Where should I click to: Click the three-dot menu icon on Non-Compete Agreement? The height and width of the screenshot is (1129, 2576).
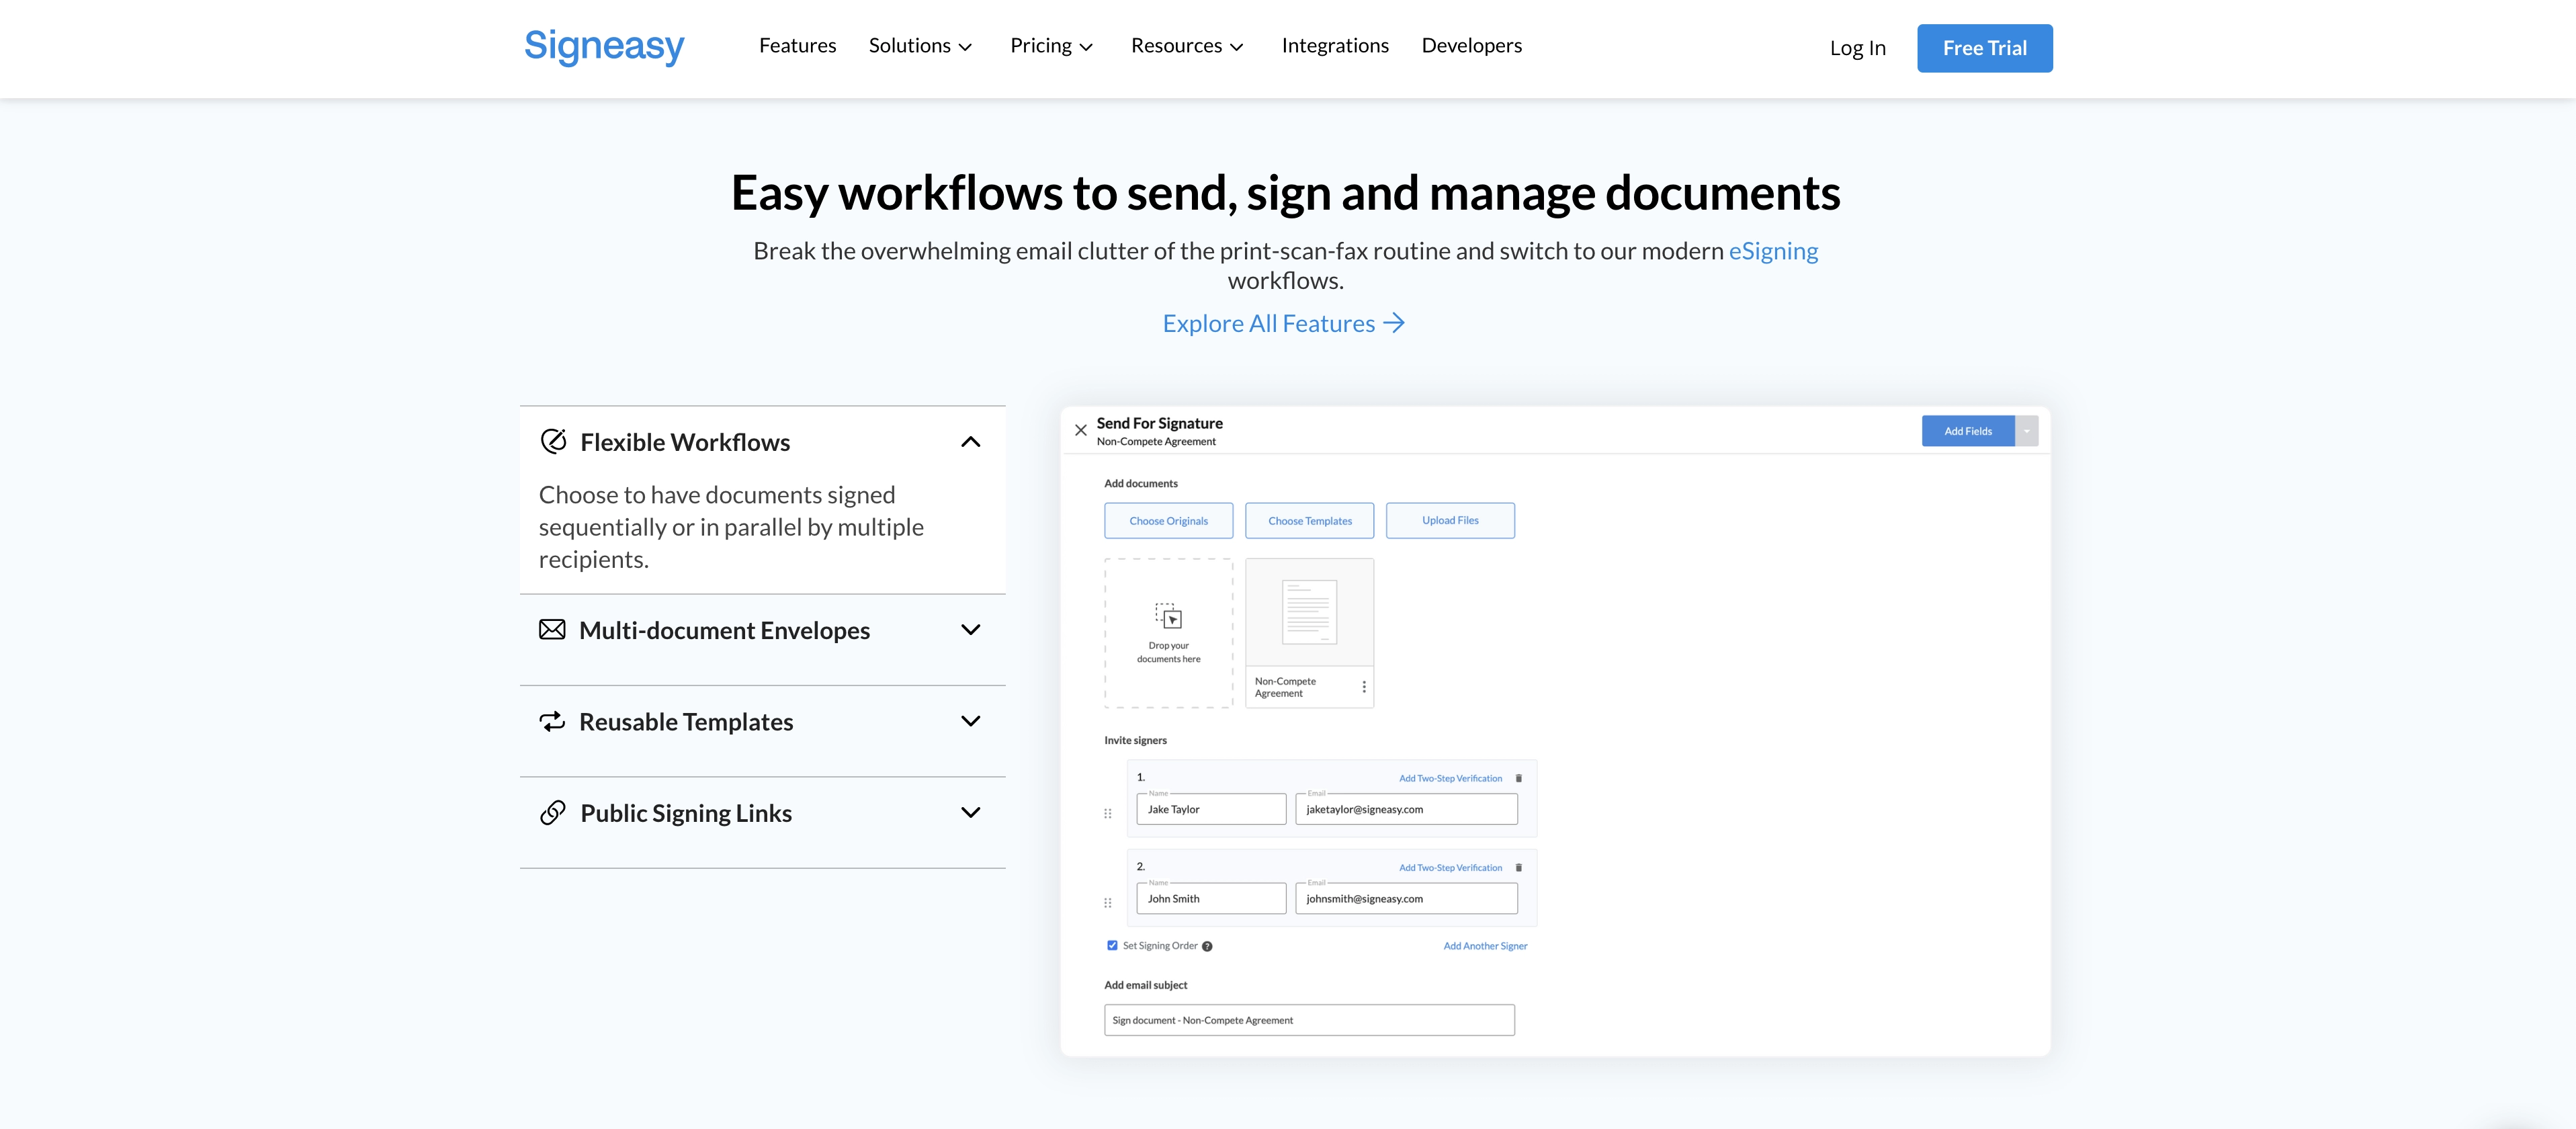(1362, 687)
